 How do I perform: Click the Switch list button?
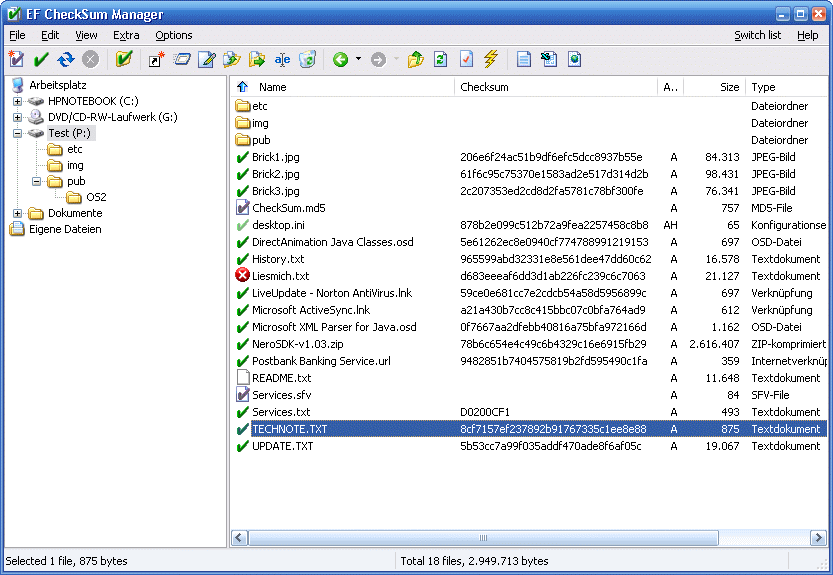(x=758, y=35)
